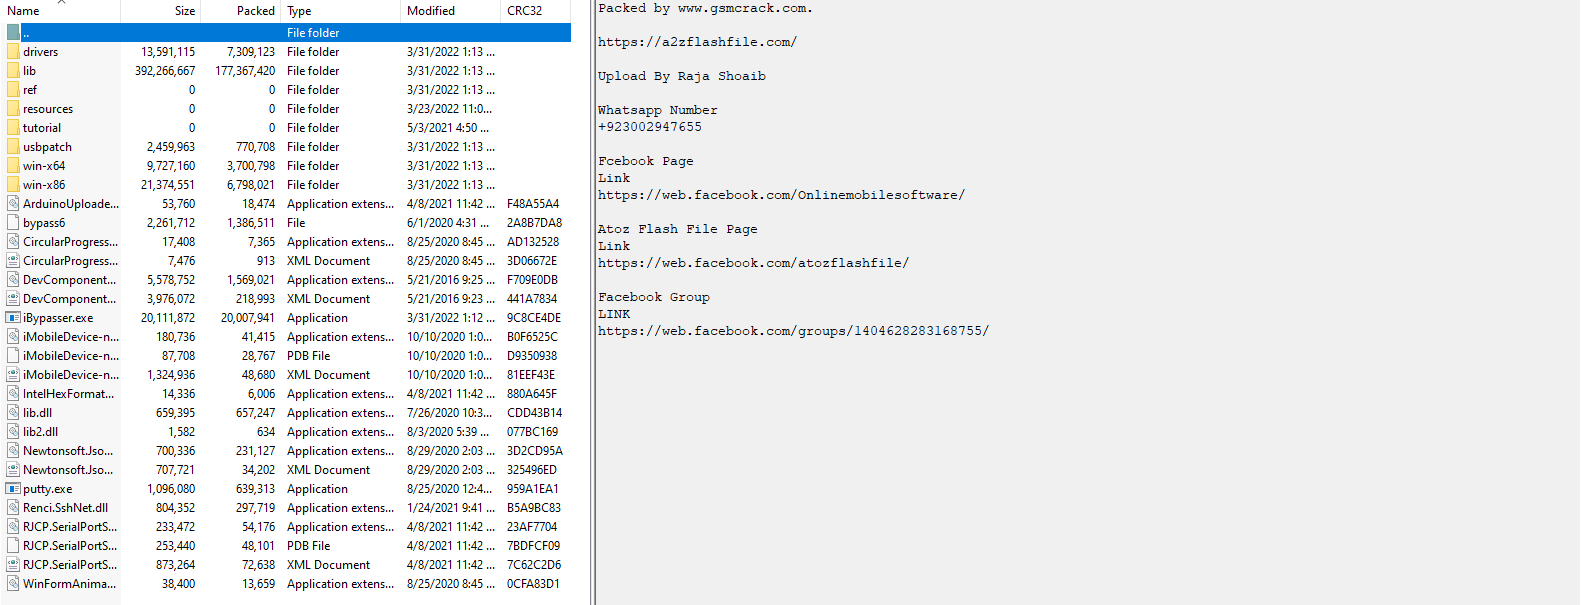
Task: Sort list by Type column
Action: coord(299,11)
